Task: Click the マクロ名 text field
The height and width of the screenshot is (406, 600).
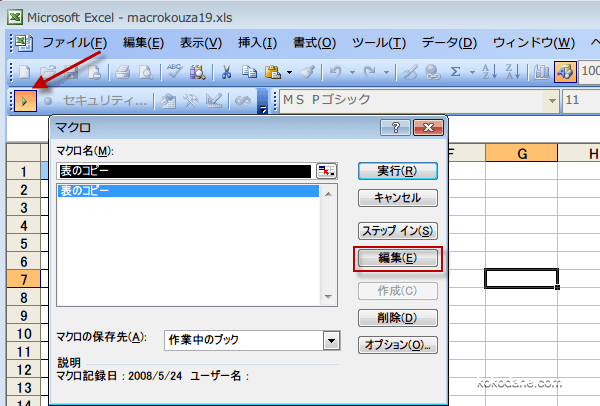Action: [x=185, y=171]
